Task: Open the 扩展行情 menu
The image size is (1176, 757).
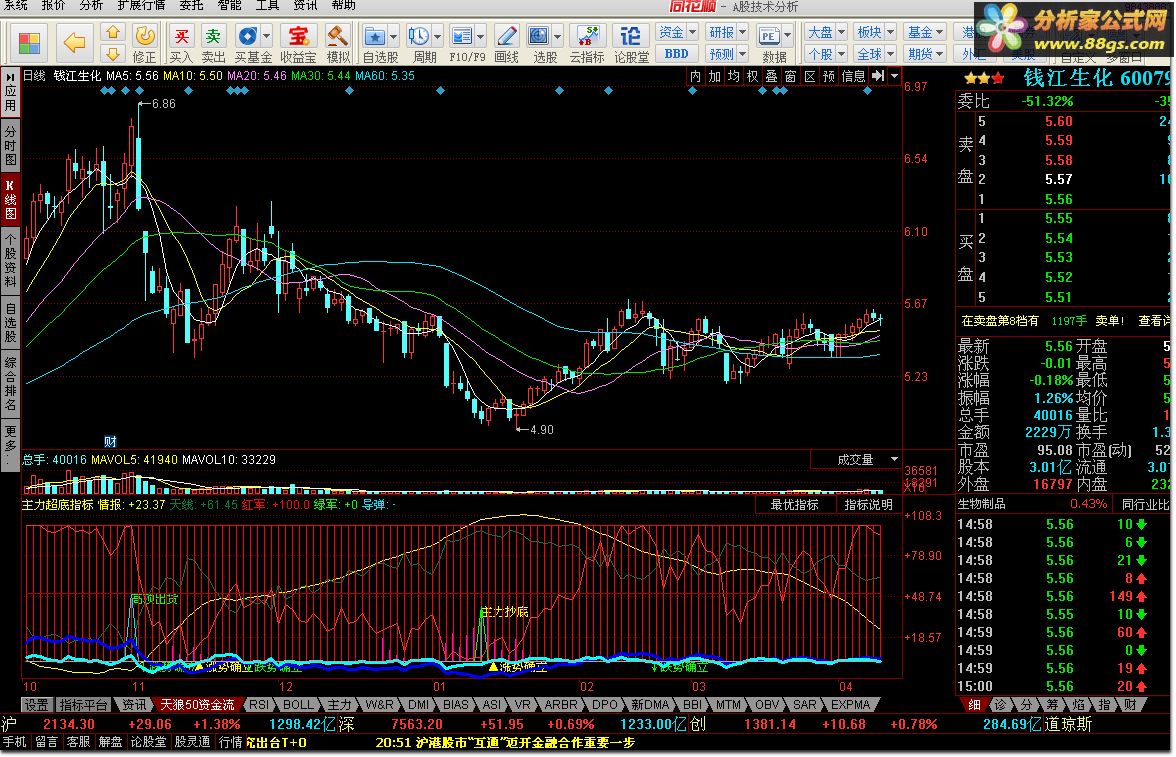Action: pos(141,5)
